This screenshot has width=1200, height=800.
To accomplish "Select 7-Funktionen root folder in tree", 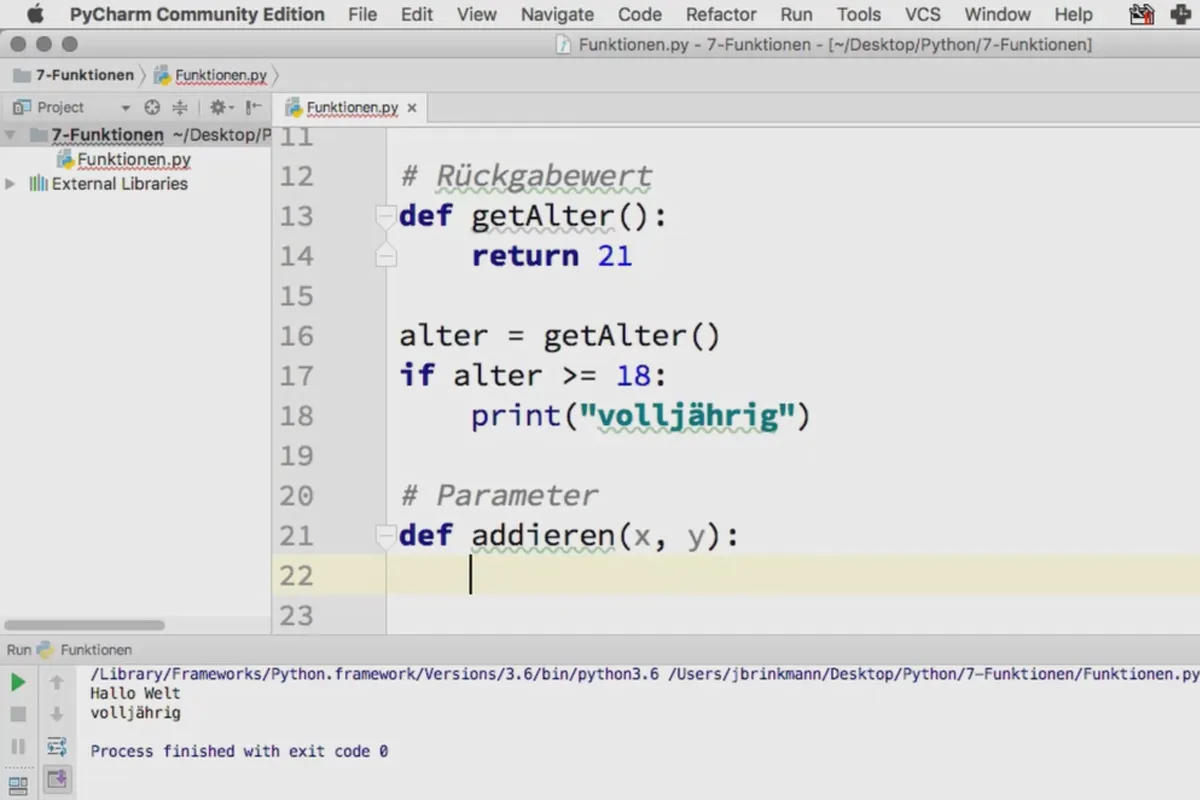I will tap(107, 135).
